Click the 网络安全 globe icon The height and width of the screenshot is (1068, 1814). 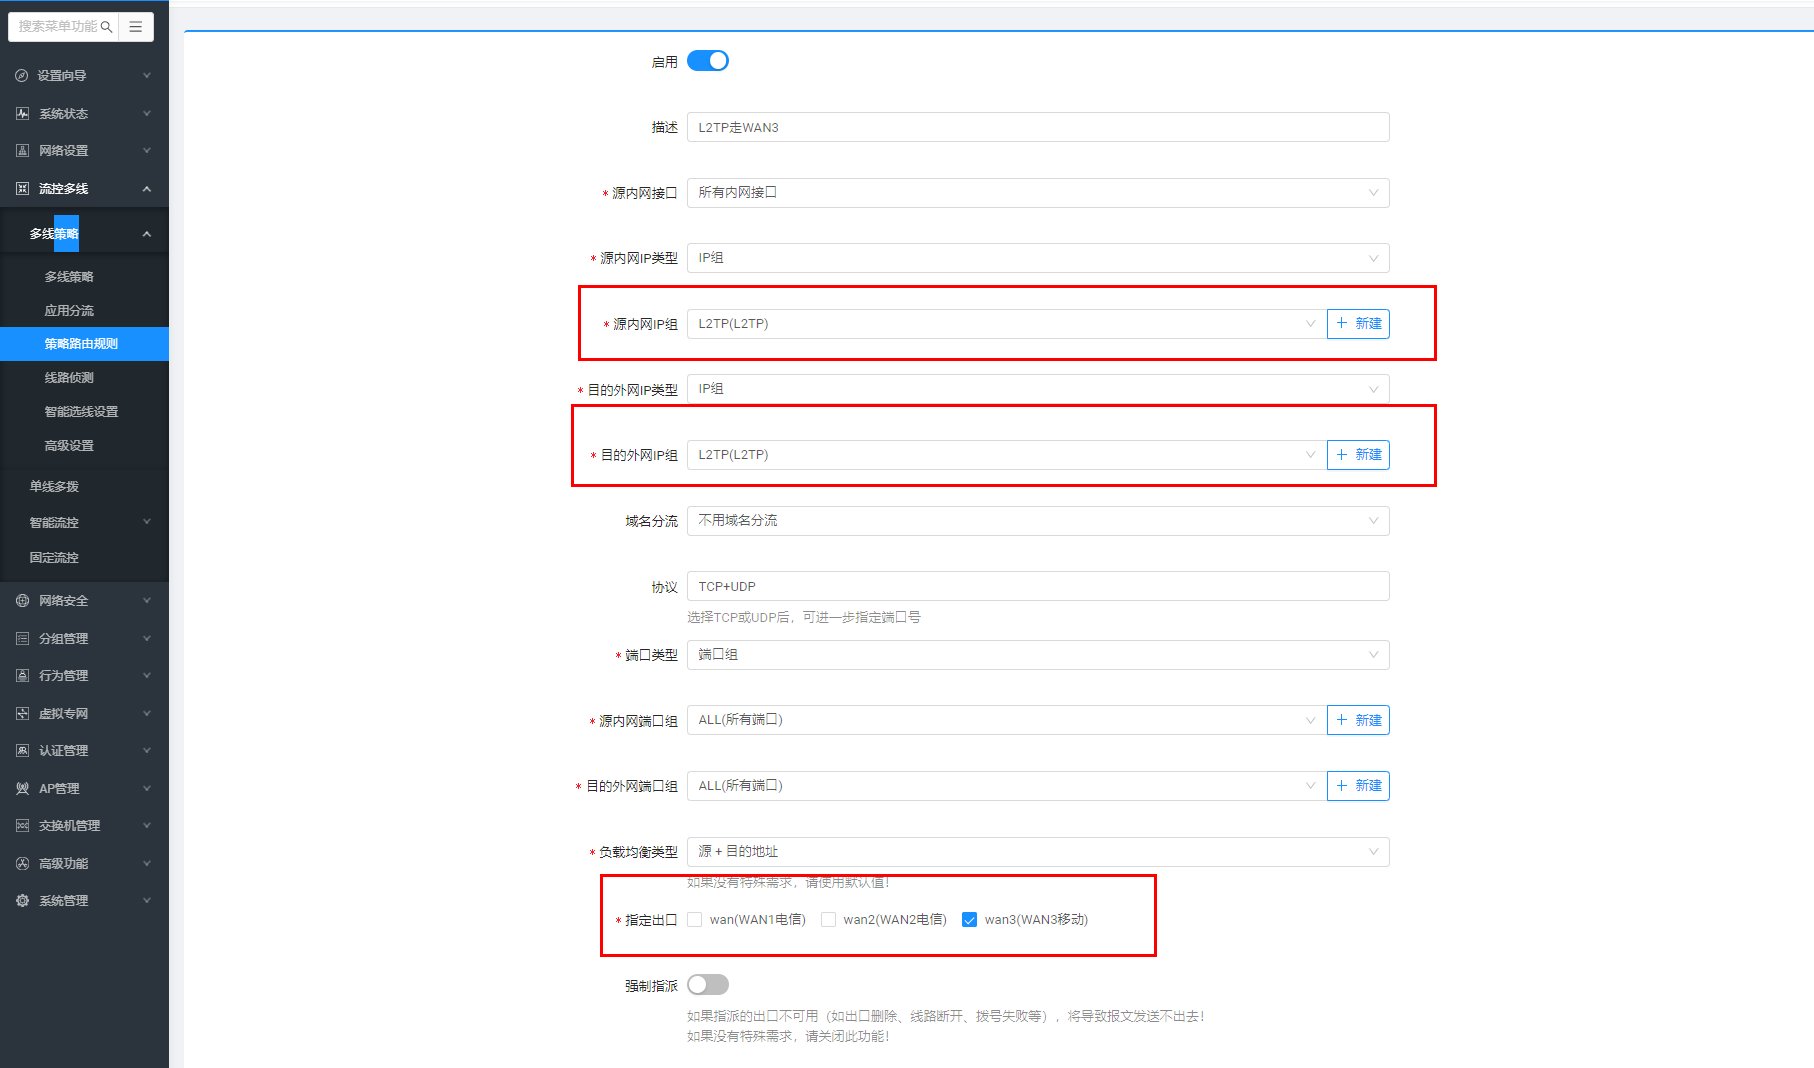point(22,601)
